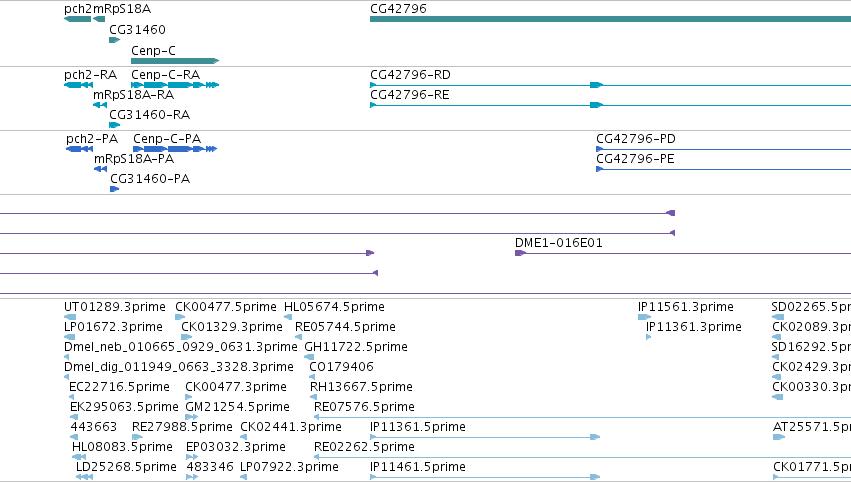Click the pch2-RA transcript glyph
Image resolution: width=851 pixels, height=482 pixels.
point(78,85)
